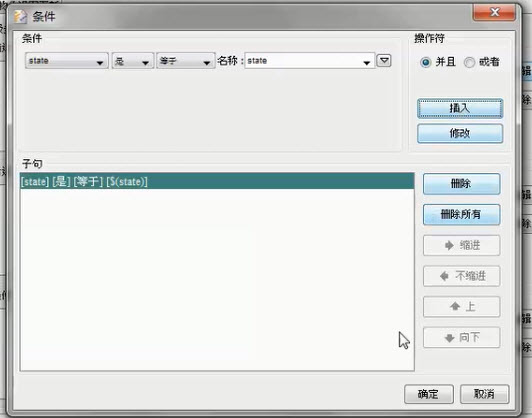
Task: Click the 插入 button
Action: 460,109
